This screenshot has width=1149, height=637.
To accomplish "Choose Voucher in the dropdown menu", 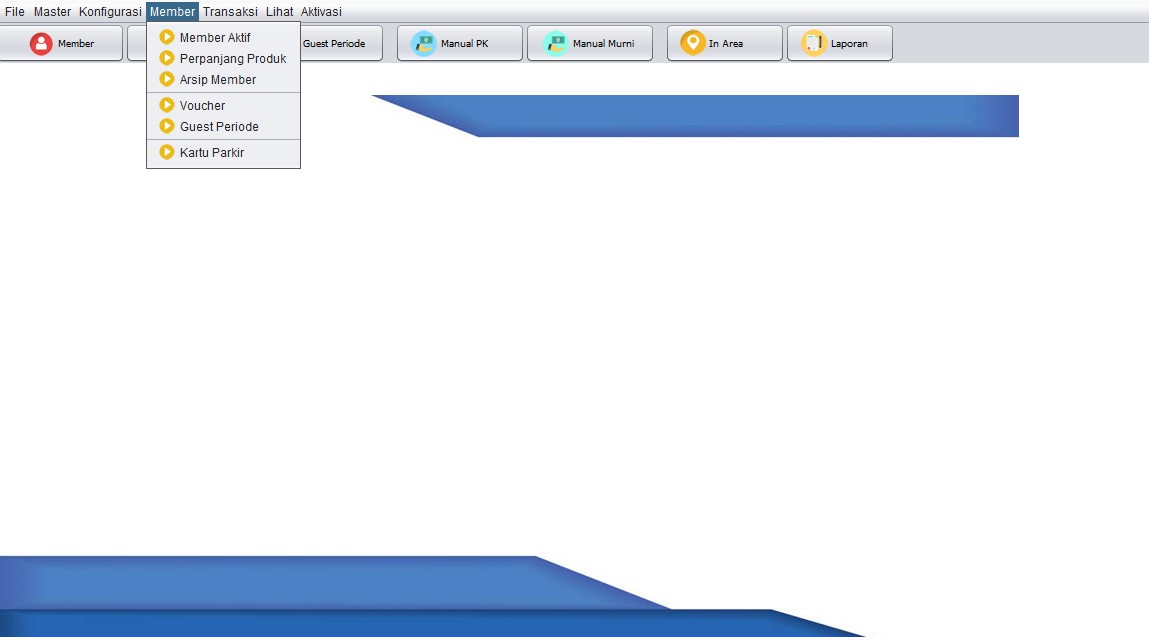I will pos(202,106).
